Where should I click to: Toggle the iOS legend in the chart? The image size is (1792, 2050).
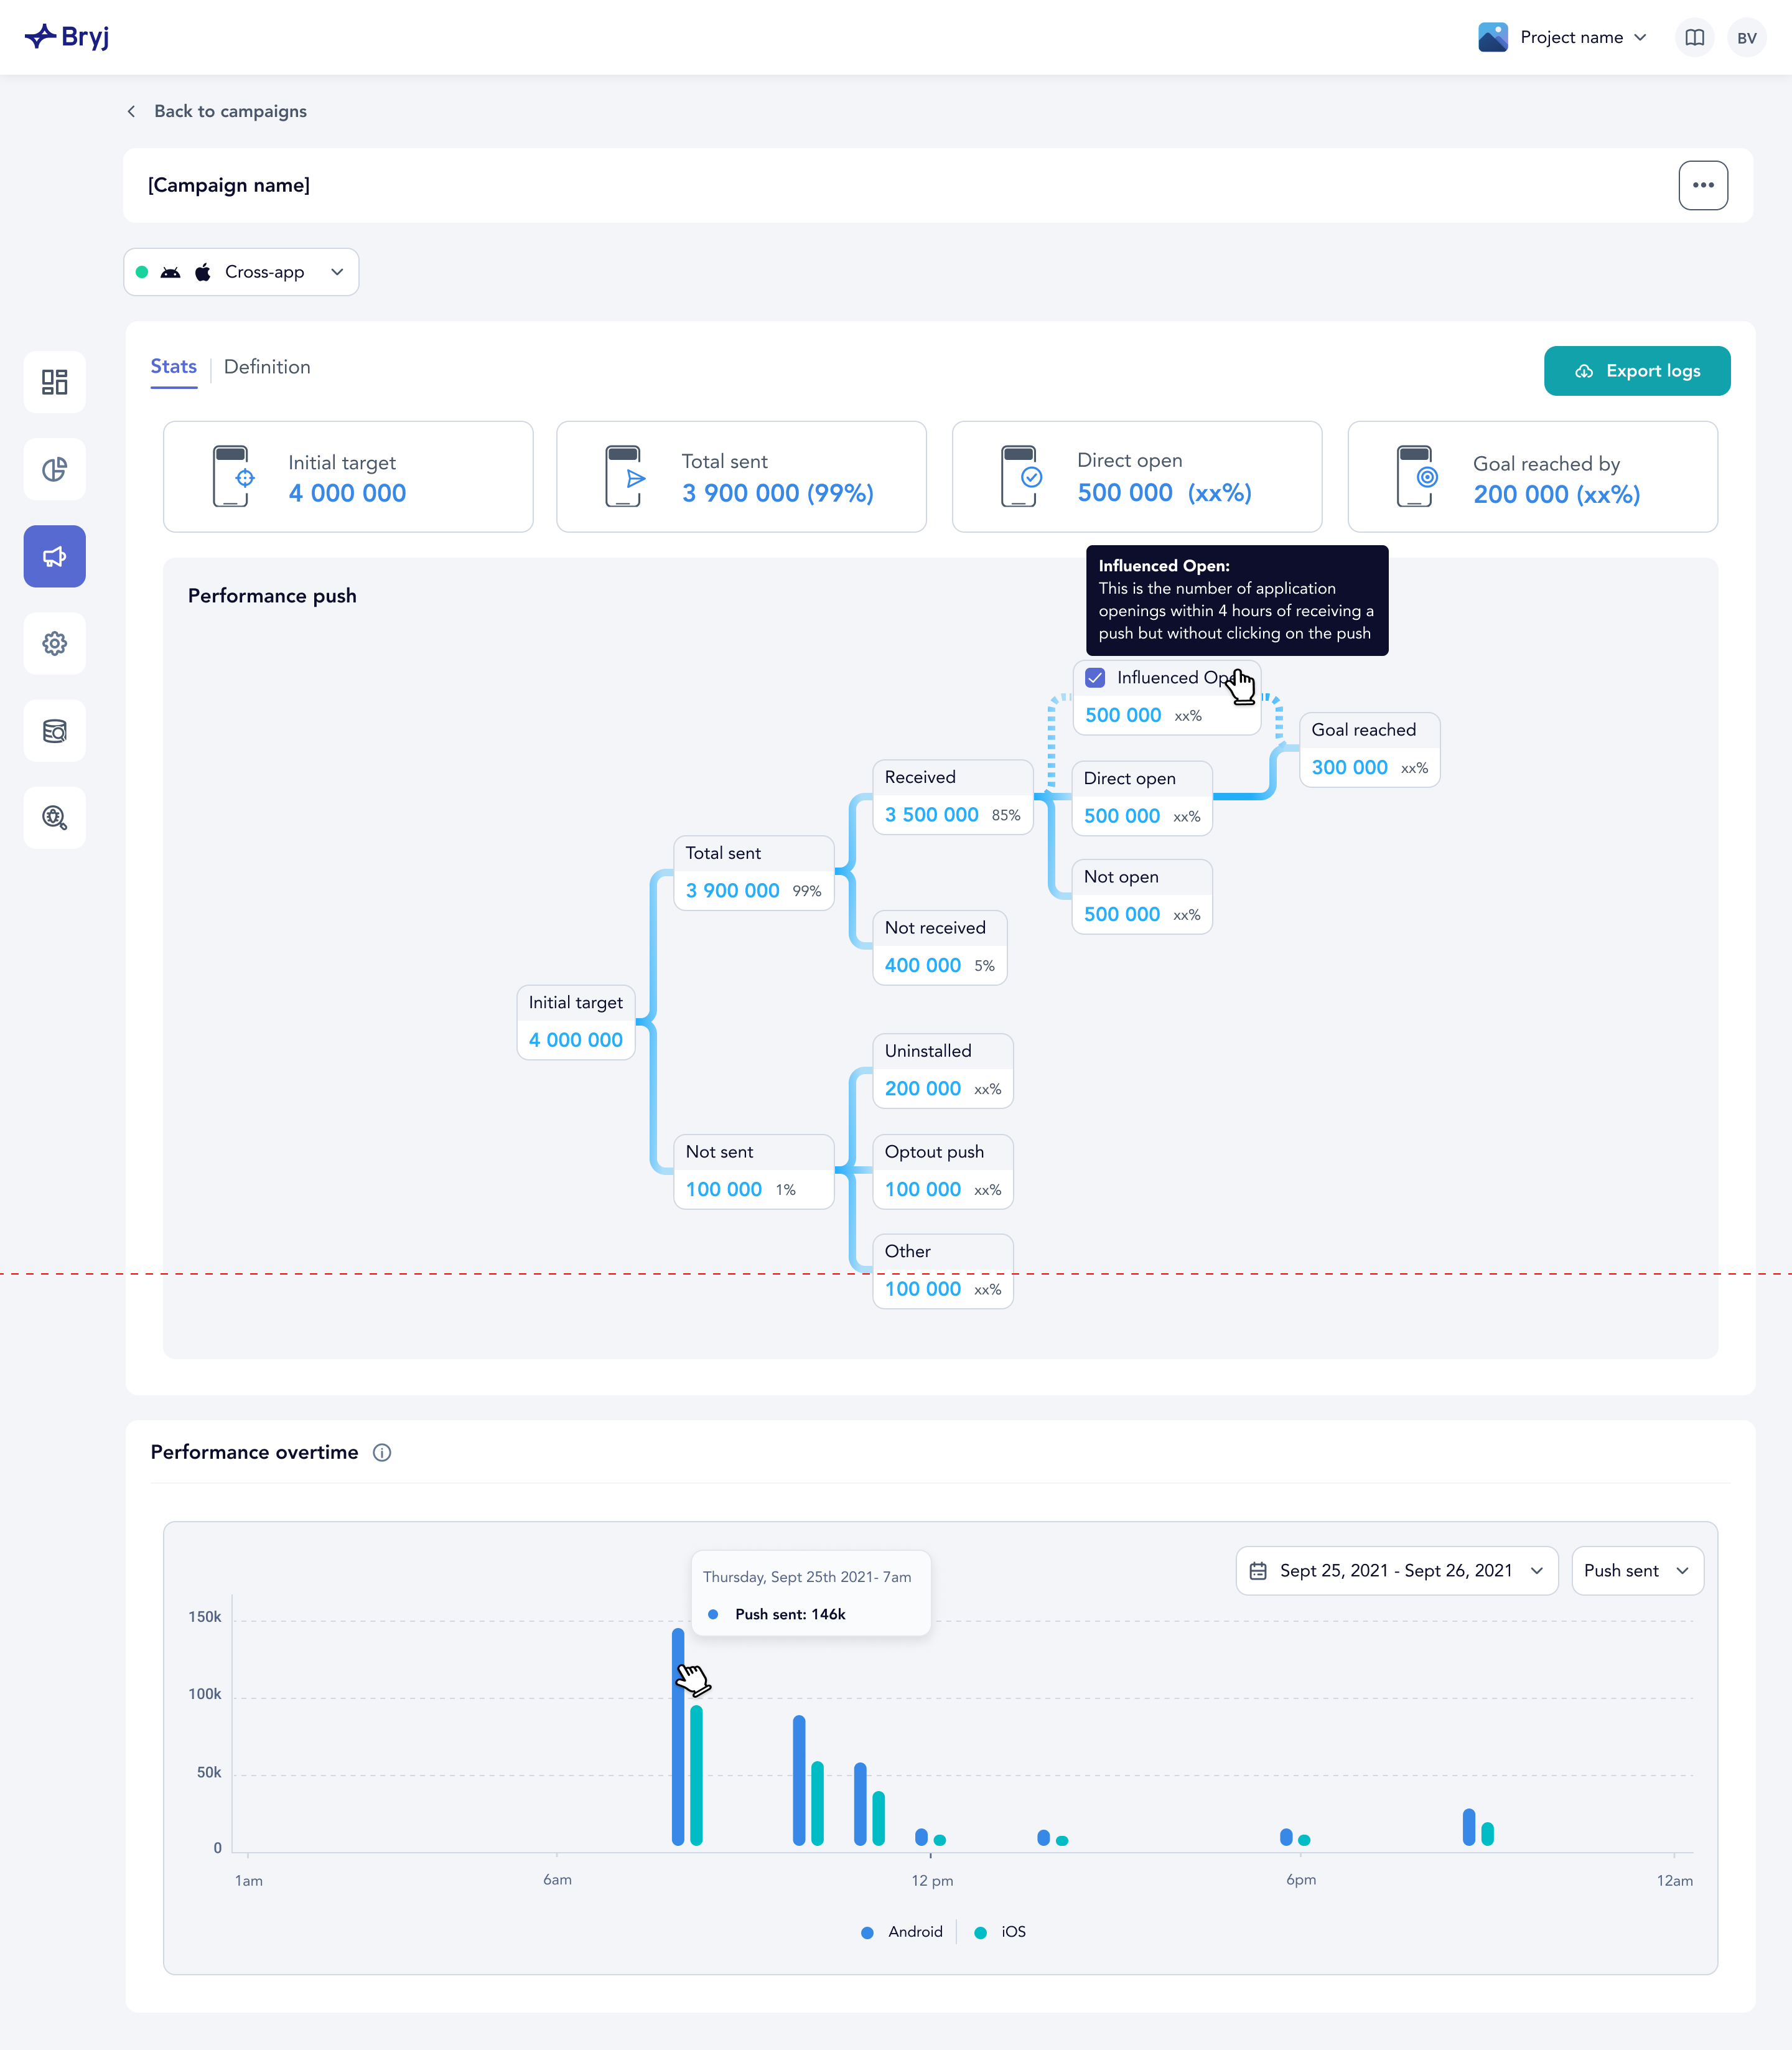tap(999, 1932)
